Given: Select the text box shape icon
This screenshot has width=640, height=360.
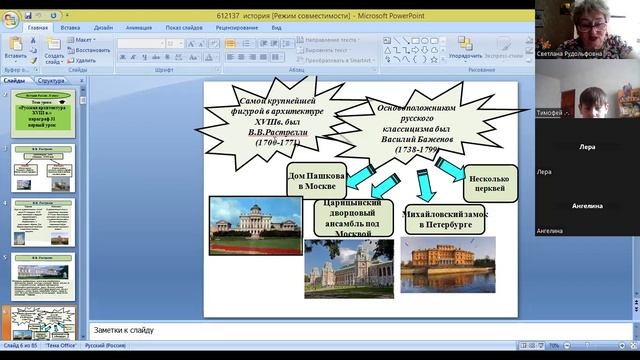Looking at the screenshot, I should click(387, 41).
